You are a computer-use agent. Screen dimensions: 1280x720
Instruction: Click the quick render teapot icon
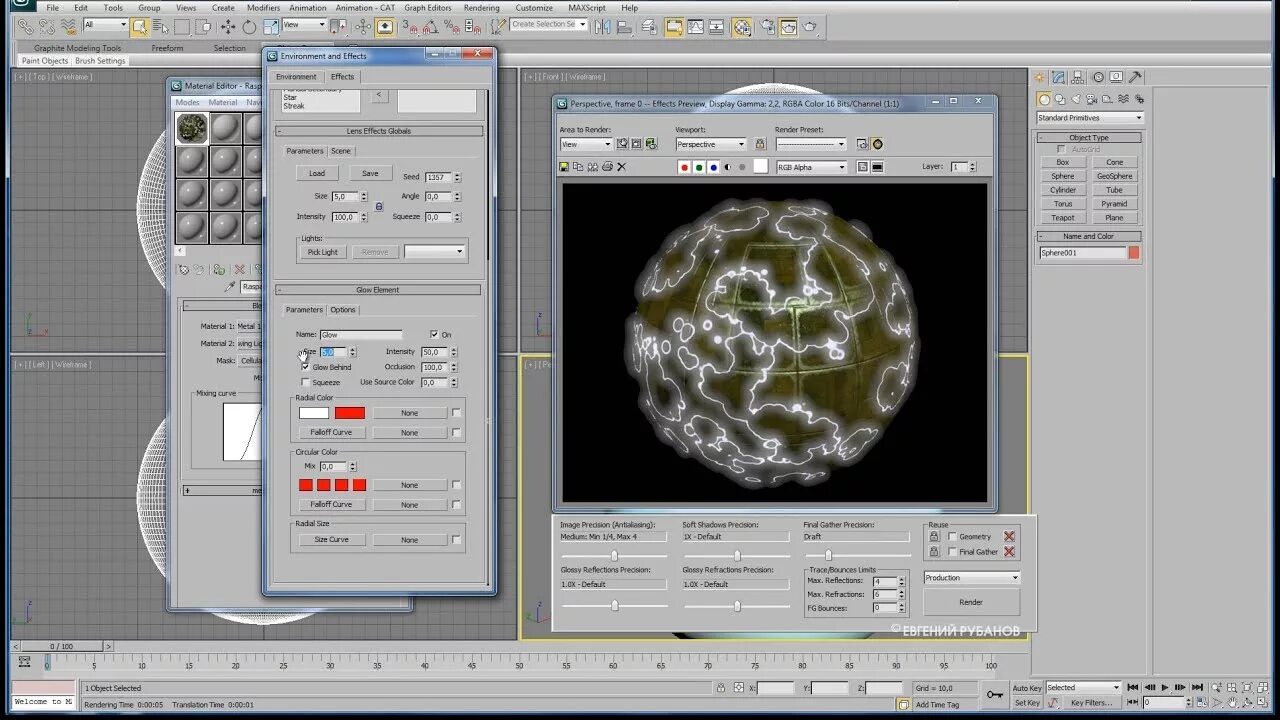(810, 27)
